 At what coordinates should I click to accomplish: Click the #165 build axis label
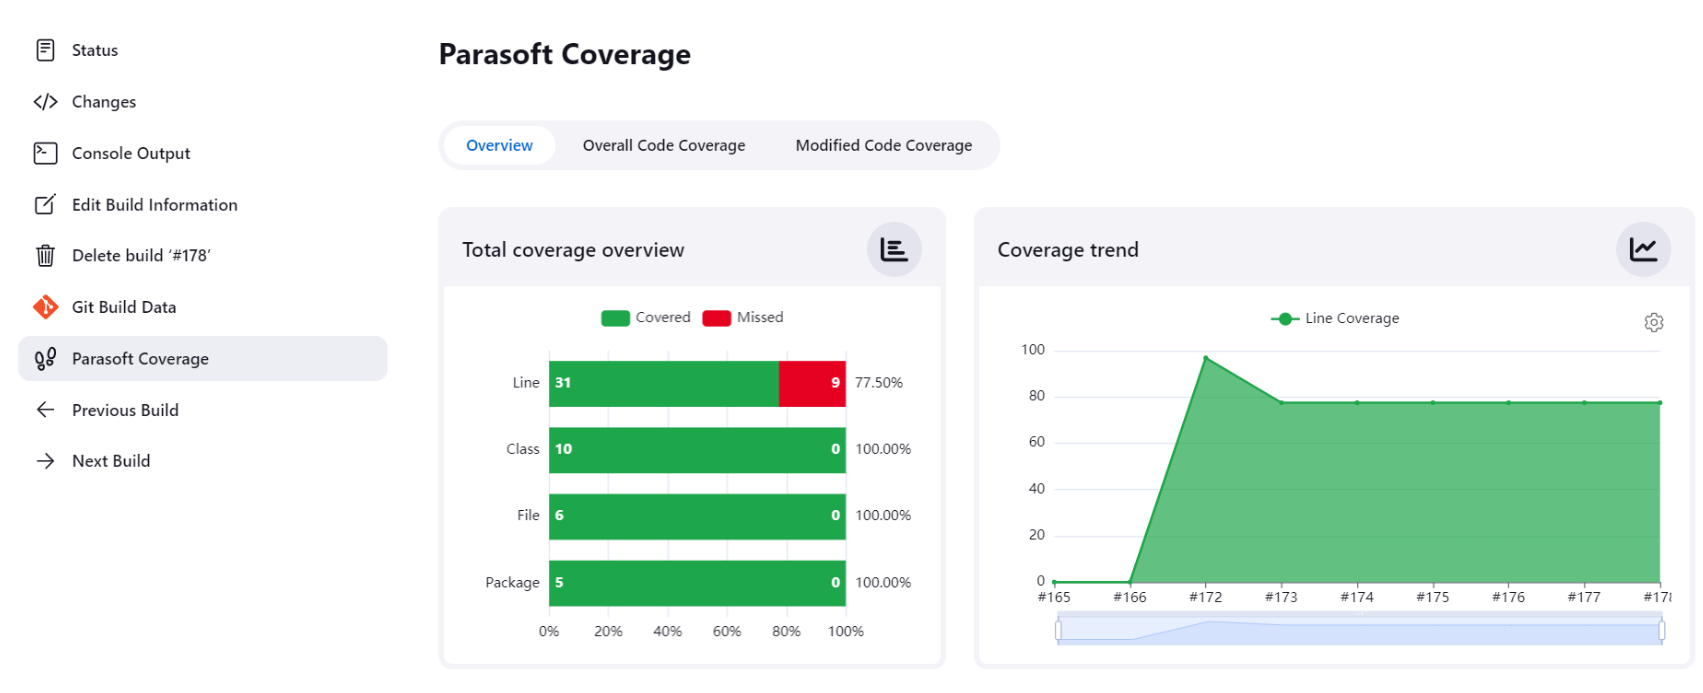click(1054, 597)
